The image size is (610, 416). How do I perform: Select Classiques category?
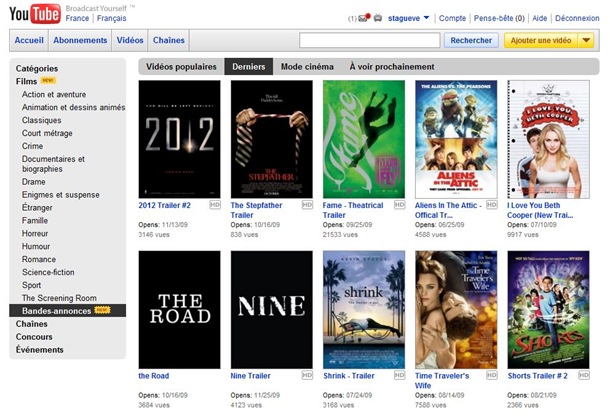coord(42,120)
